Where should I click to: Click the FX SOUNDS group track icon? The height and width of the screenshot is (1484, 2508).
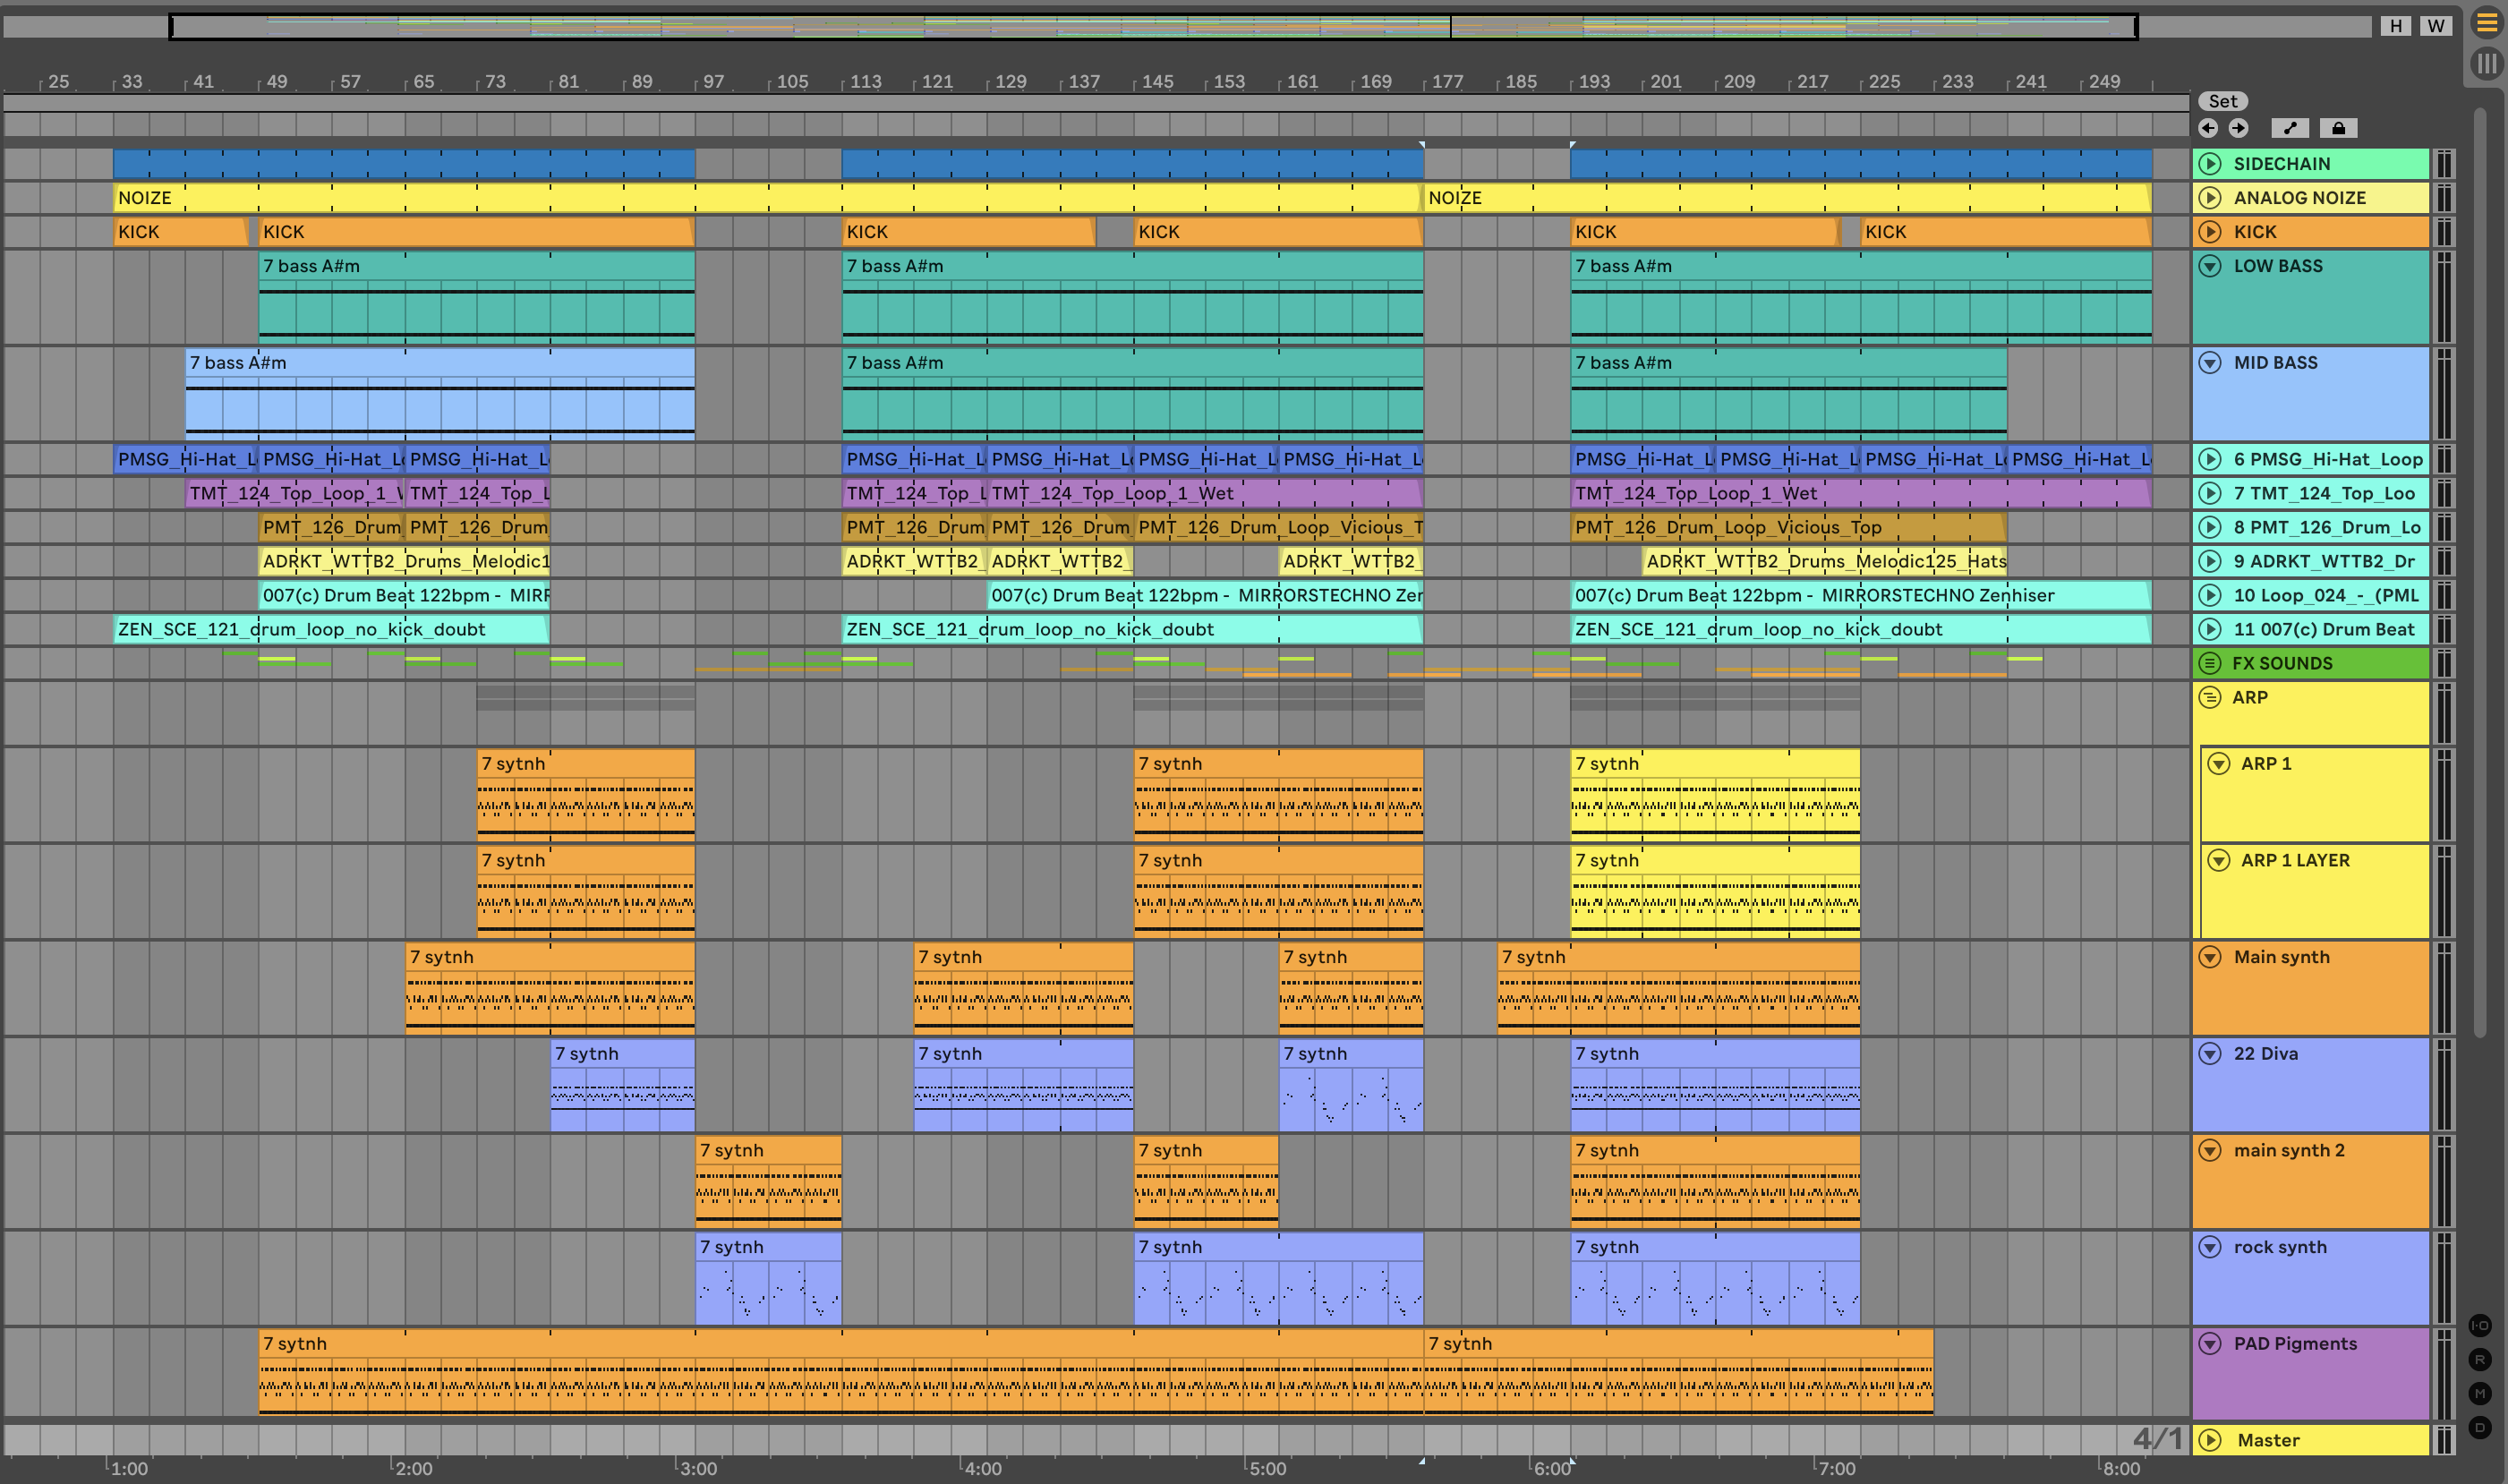pos(2210,663)
